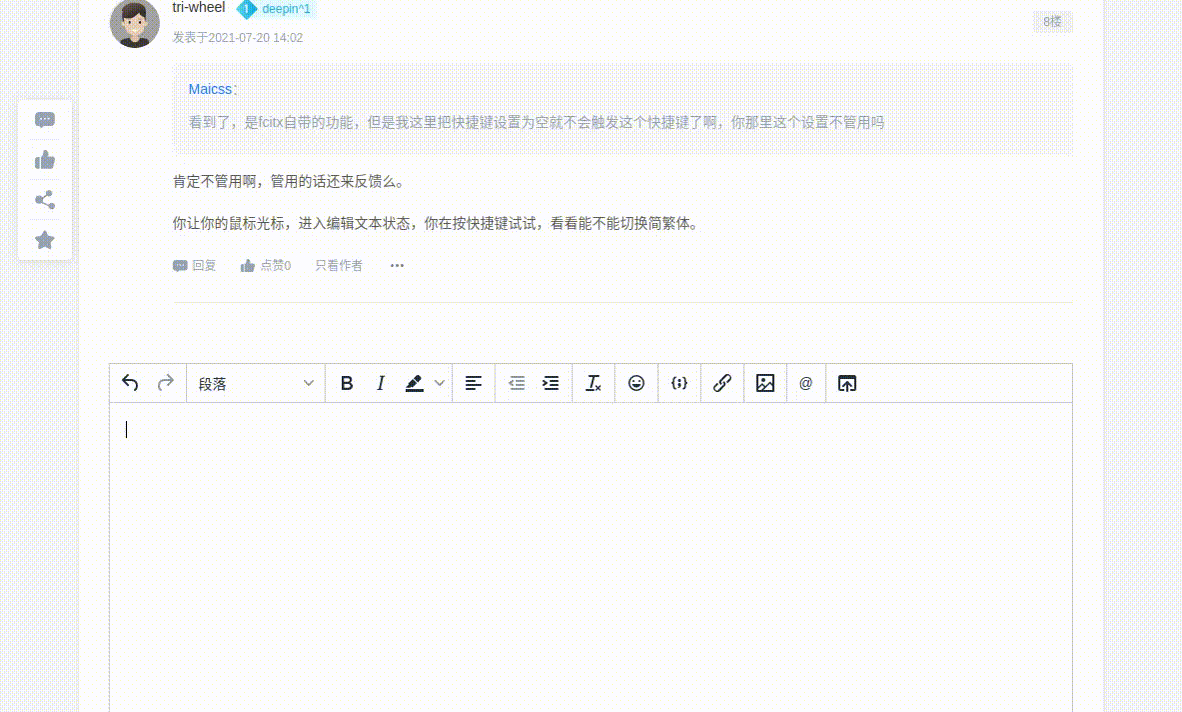
Task: Toggle 只看作者 author-only filter
Action: click(x=339, y=266)
